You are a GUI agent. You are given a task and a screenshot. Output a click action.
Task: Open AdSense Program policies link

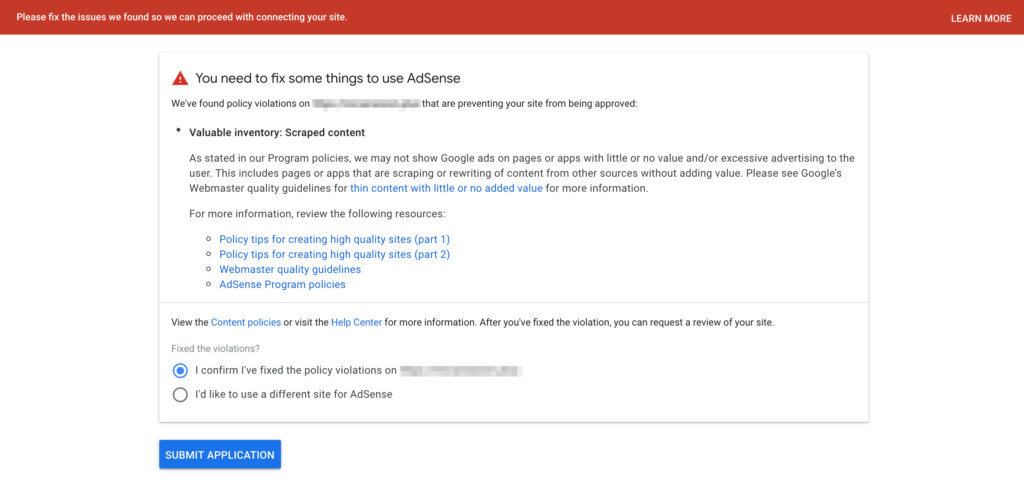tap(282, 285)
